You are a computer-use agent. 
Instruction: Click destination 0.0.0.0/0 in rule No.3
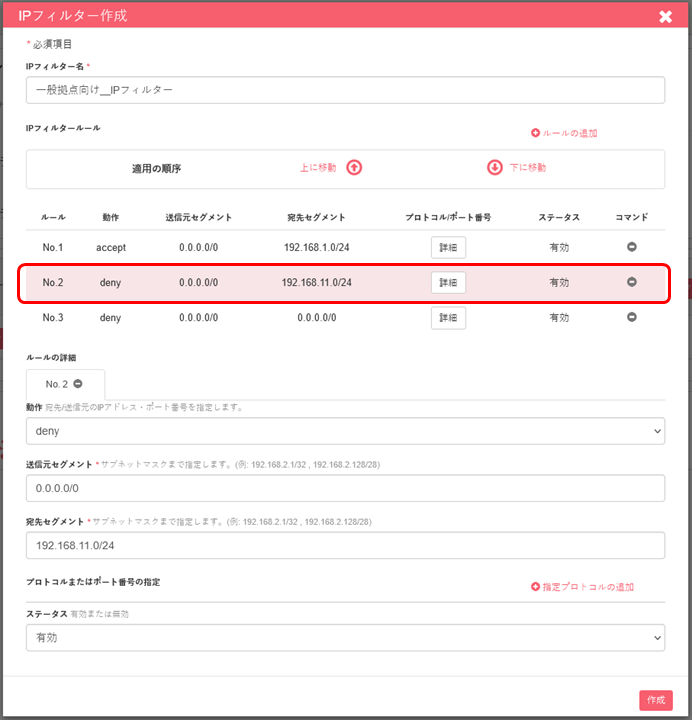tap(317, 318)
